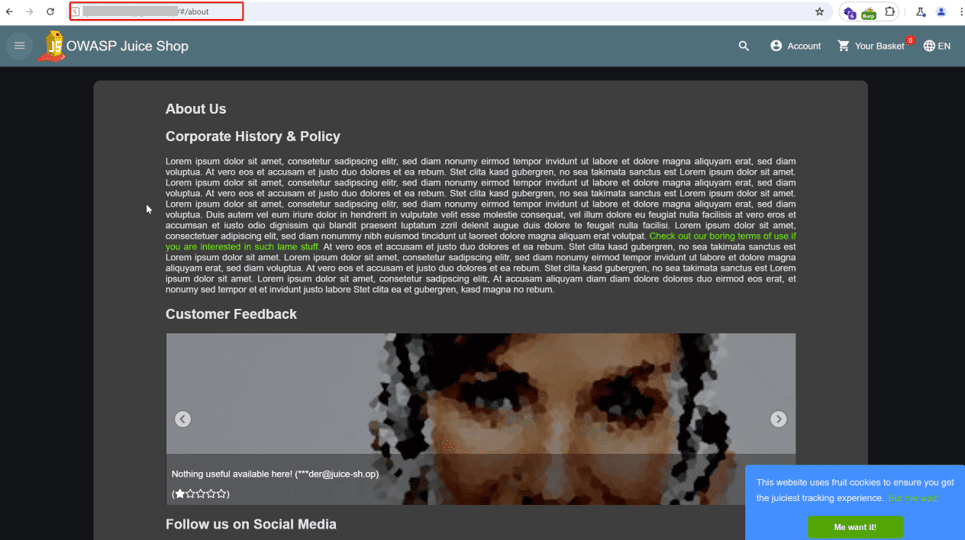Show previous customer feedback slide
The width and height of the screenshot is (965, 540).
coord(183,419)
